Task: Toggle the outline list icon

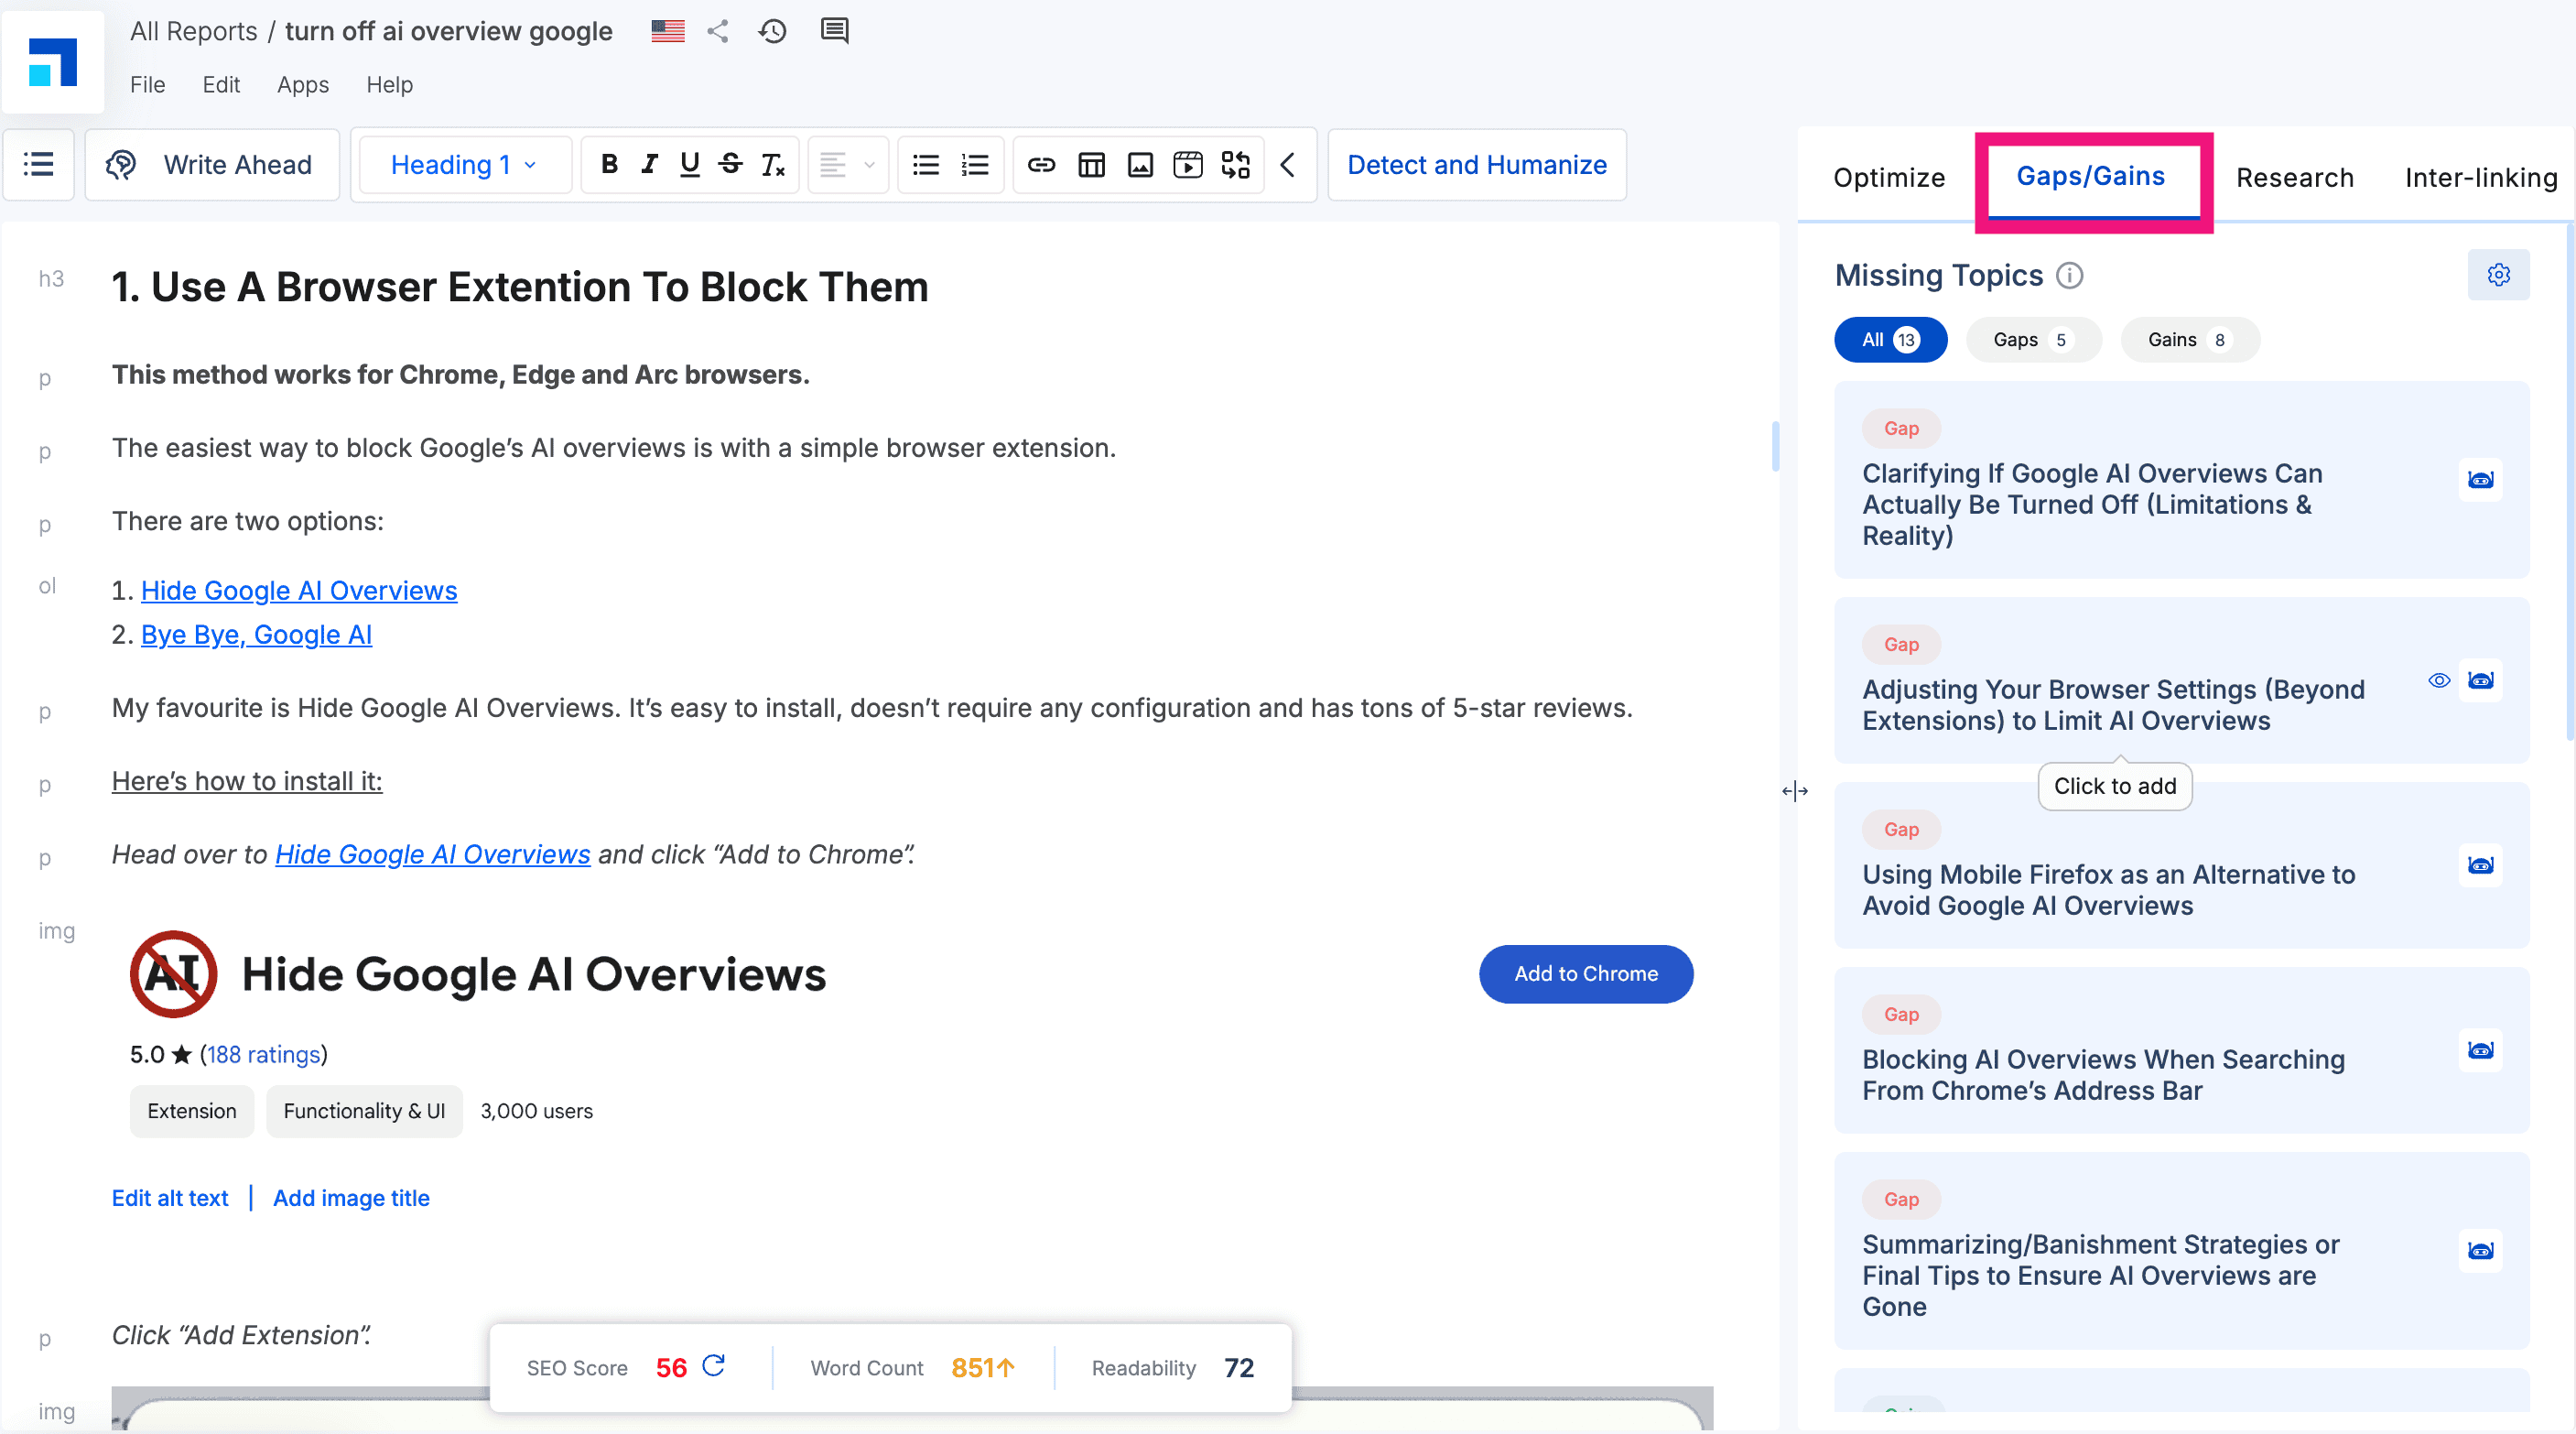Action: [39, 164]
